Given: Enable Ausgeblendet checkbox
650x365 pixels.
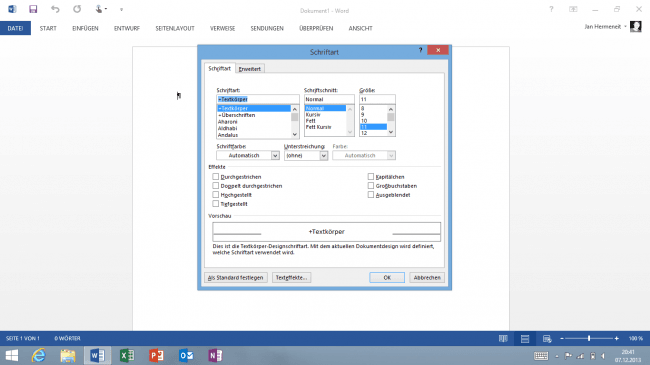Looking at the screenshot, I should [x=371, y=195].
